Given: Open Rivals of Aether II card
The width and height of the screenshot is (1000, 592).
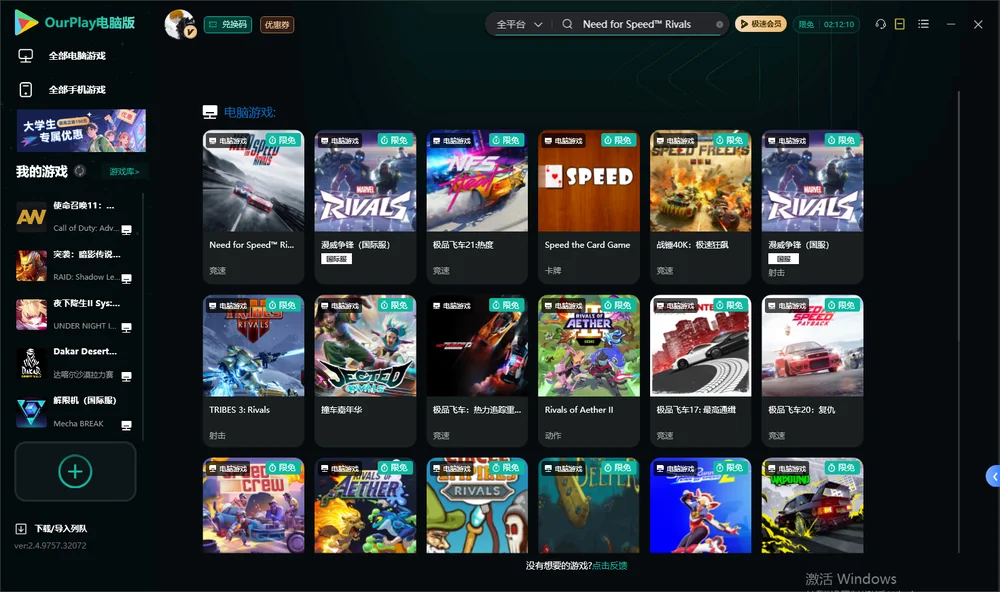Looking at the screenshot, I should coord(589,371).
